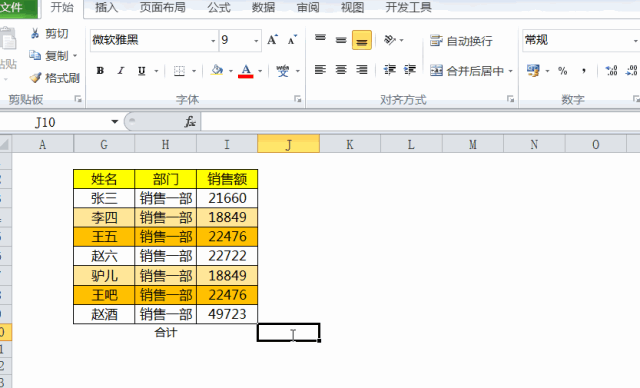Screen dimensions: 640x388
Task: Switch to the 数据 tab
Action: tap(263, 8)
